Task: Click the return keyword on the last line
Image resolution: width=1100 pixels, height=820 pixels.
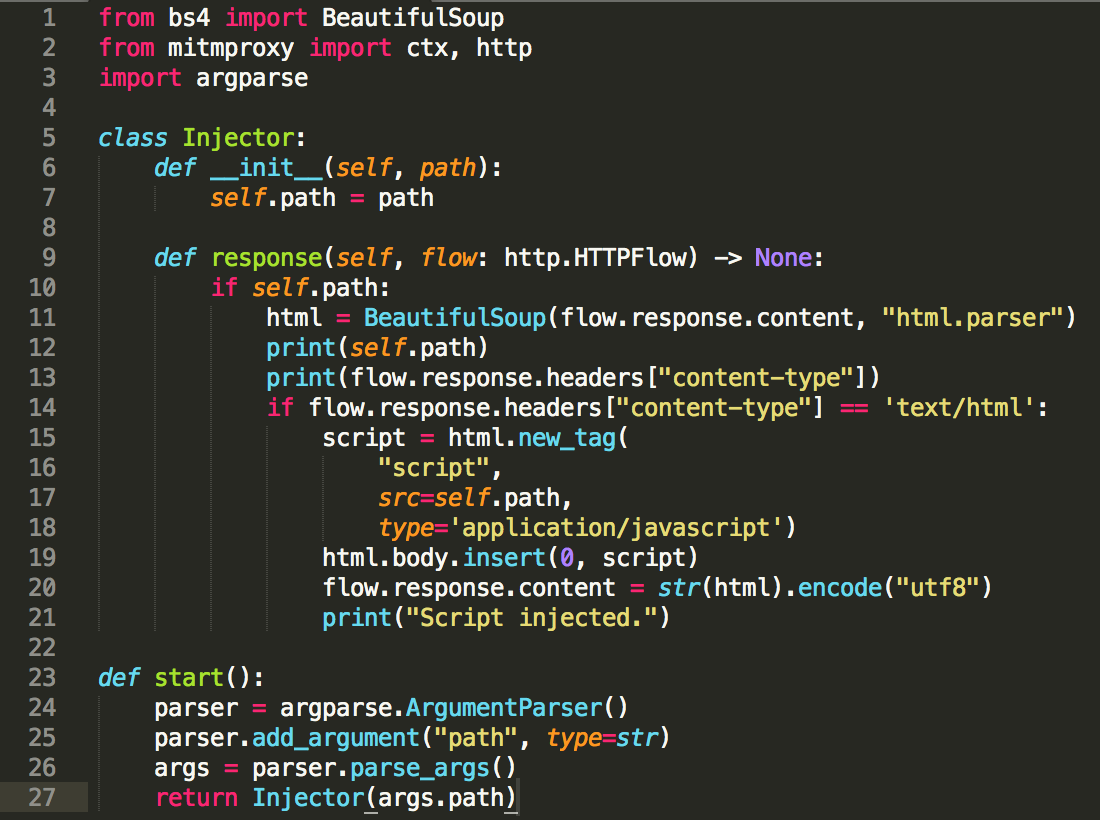Action: [196, 798]
